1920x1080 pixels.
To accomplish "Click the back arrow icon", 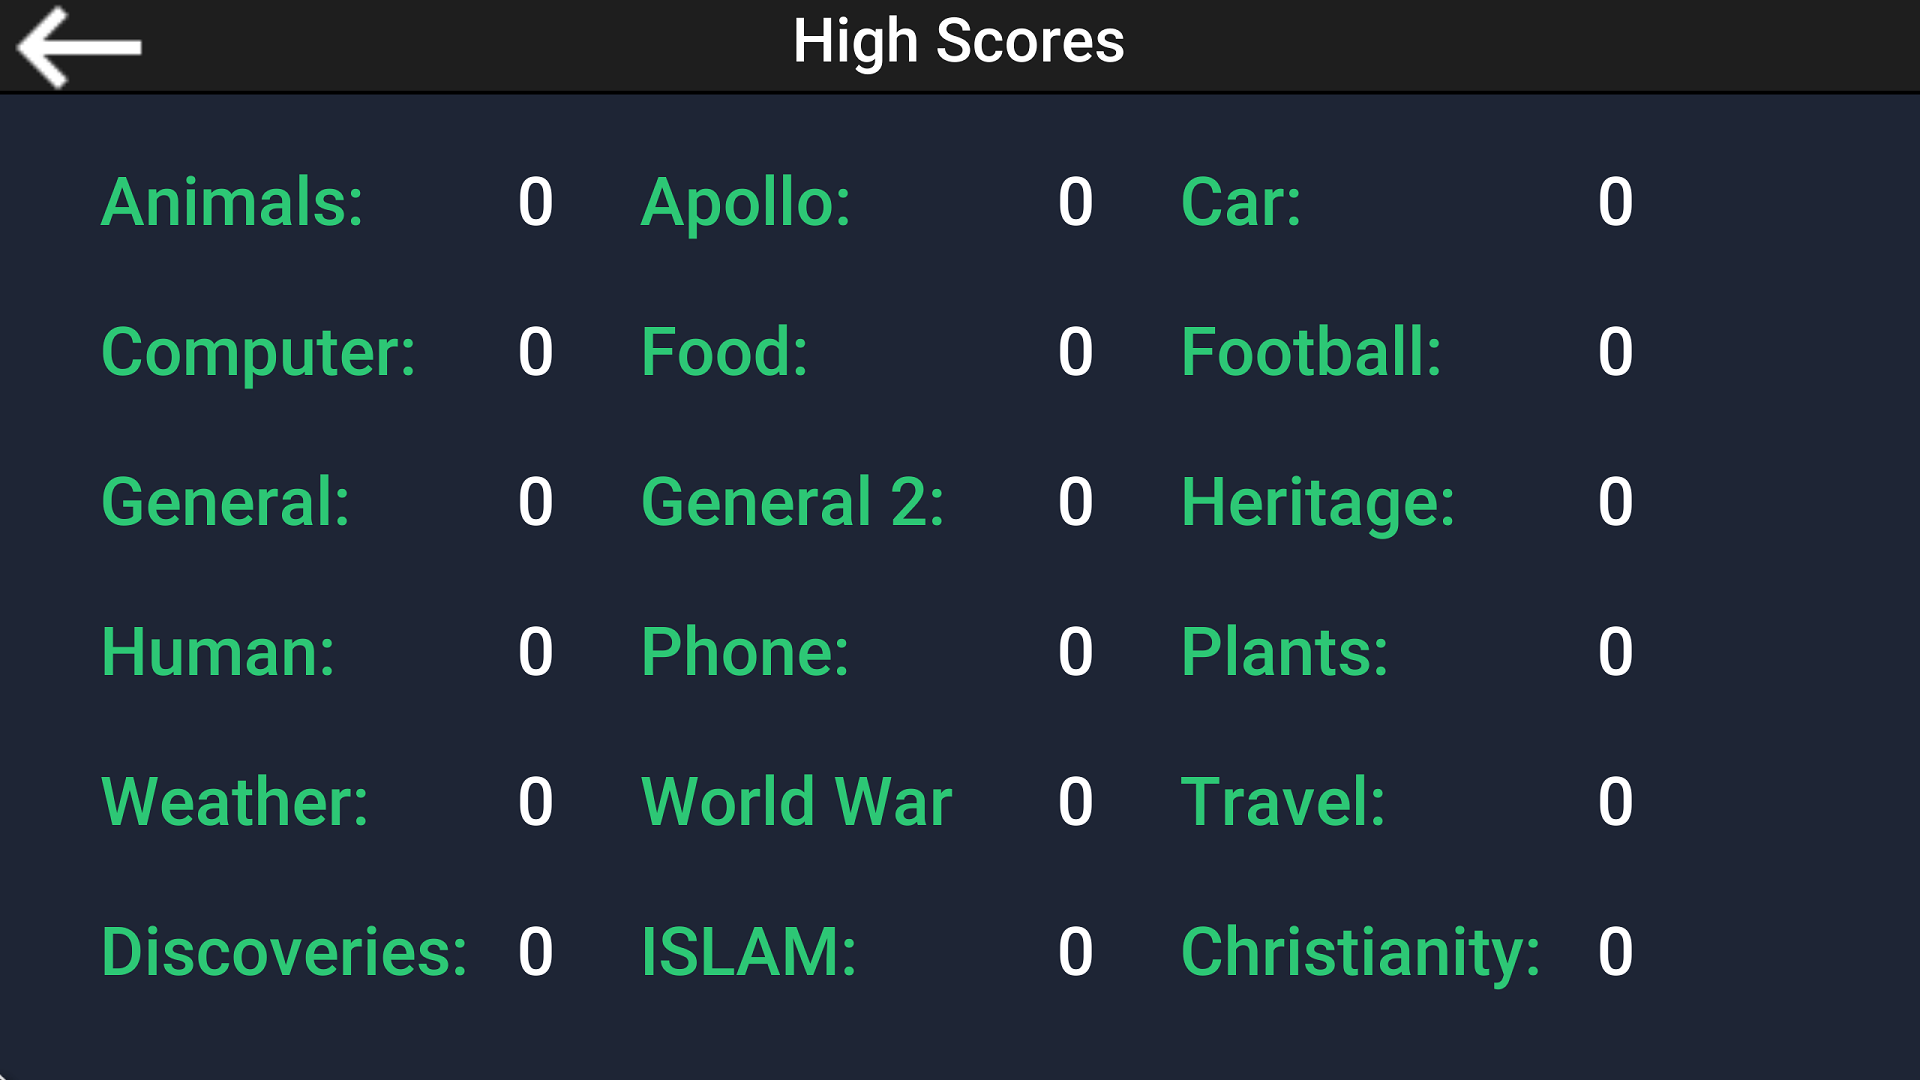I will click(x=78, y=45).
